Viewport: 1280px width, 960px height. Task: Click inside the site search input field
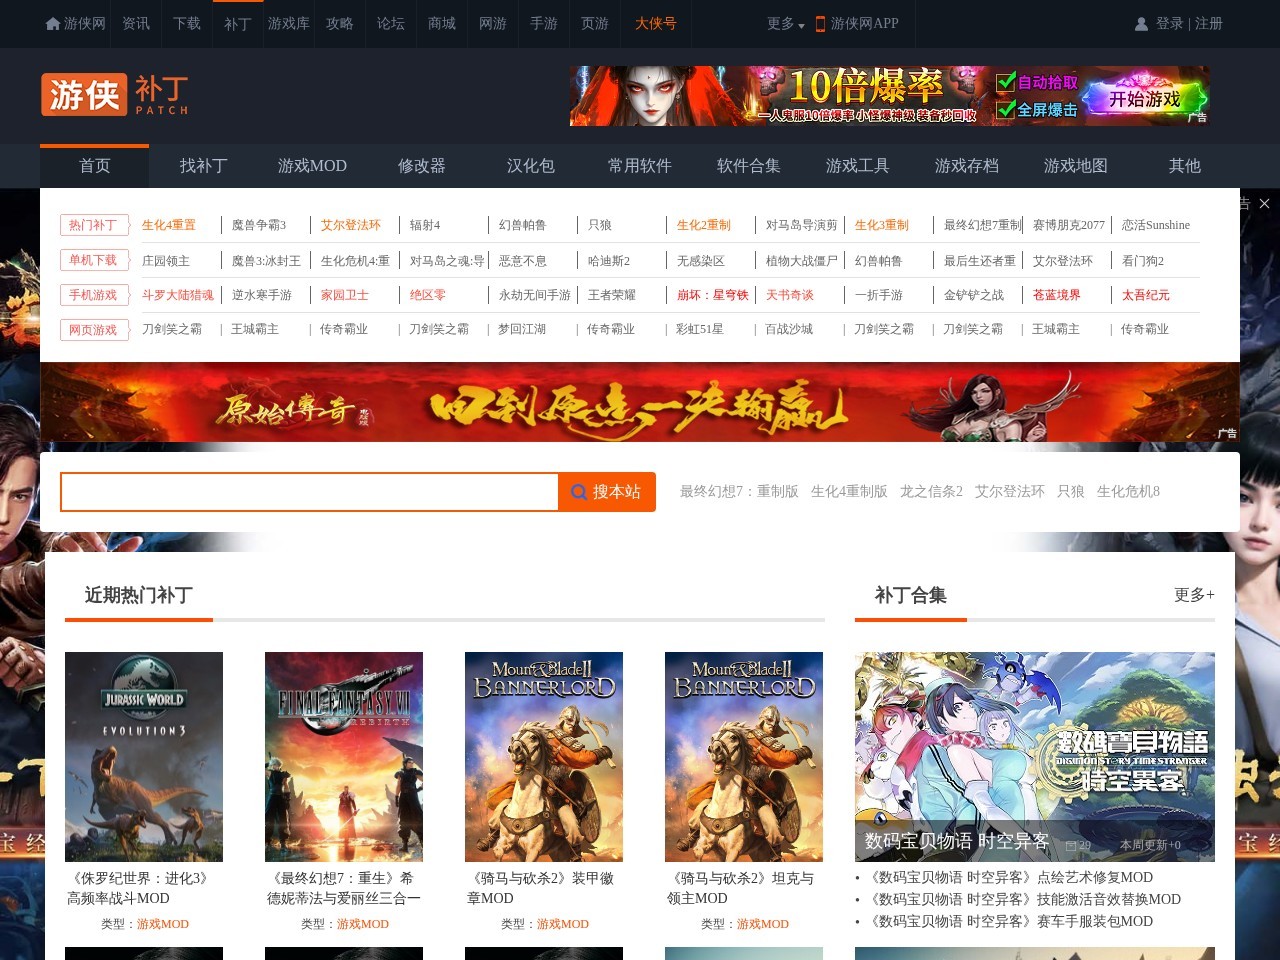[x=308, y=492]
